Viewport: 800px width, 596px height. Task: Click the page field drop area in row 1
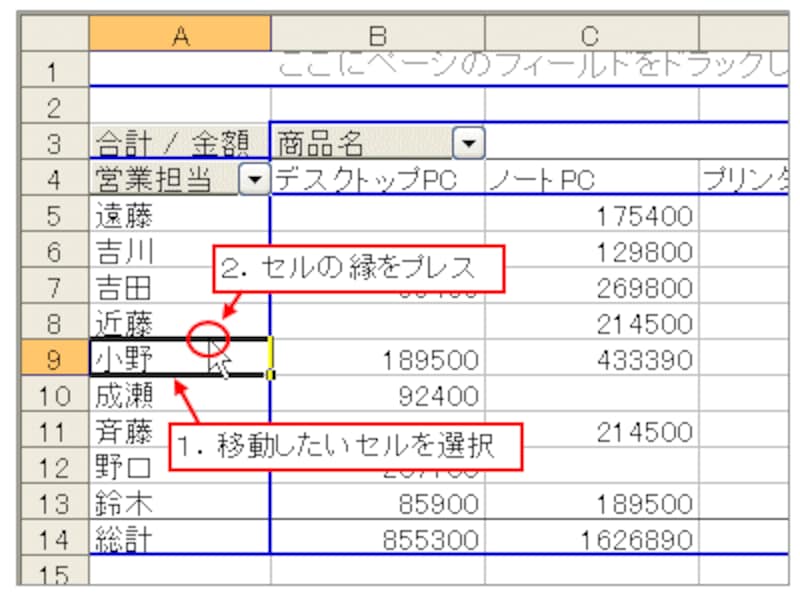500,69
